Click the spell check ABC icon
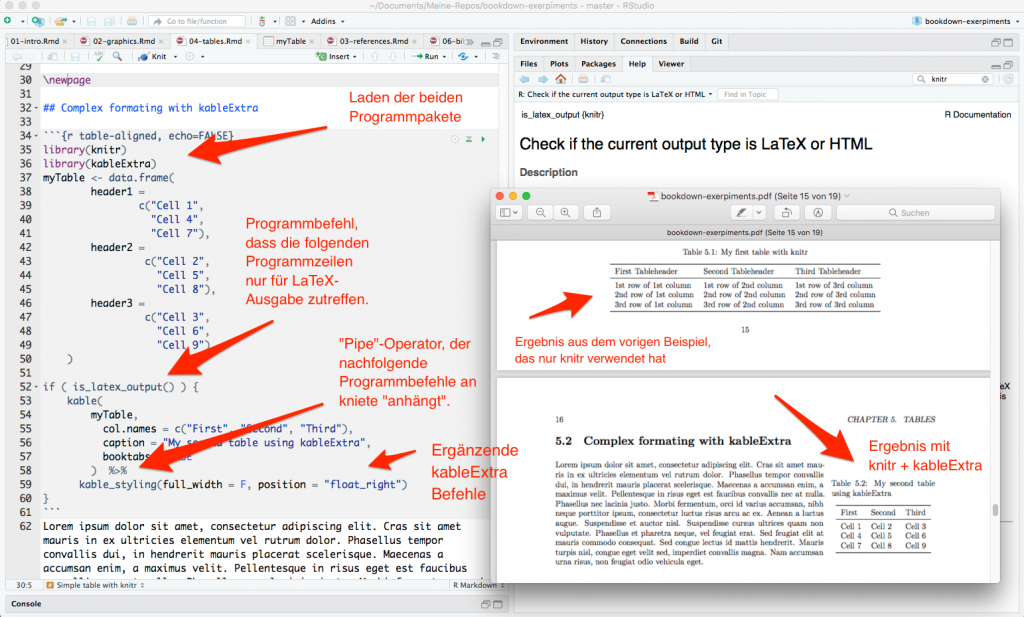Viewport: 1024px width, 617px height. pyautogui.click(x=99, y=57)
